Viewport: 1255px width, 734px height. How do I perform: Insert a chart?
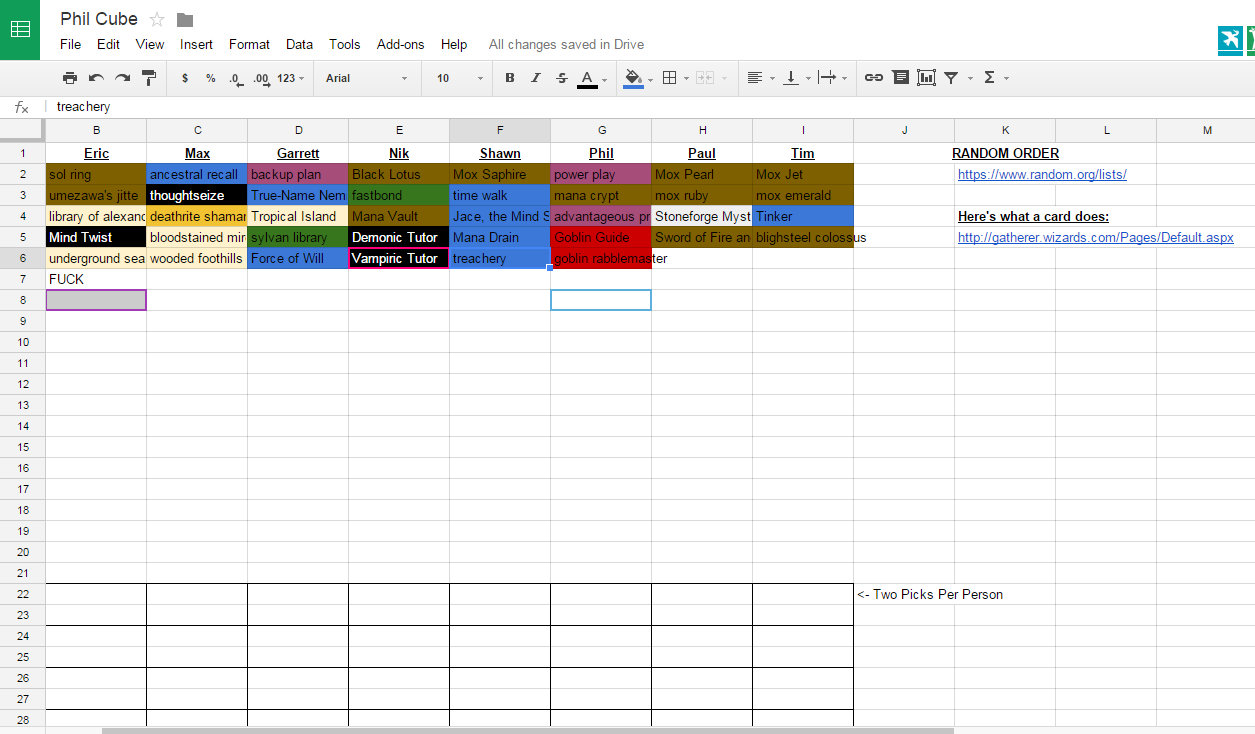pos(926,78)
